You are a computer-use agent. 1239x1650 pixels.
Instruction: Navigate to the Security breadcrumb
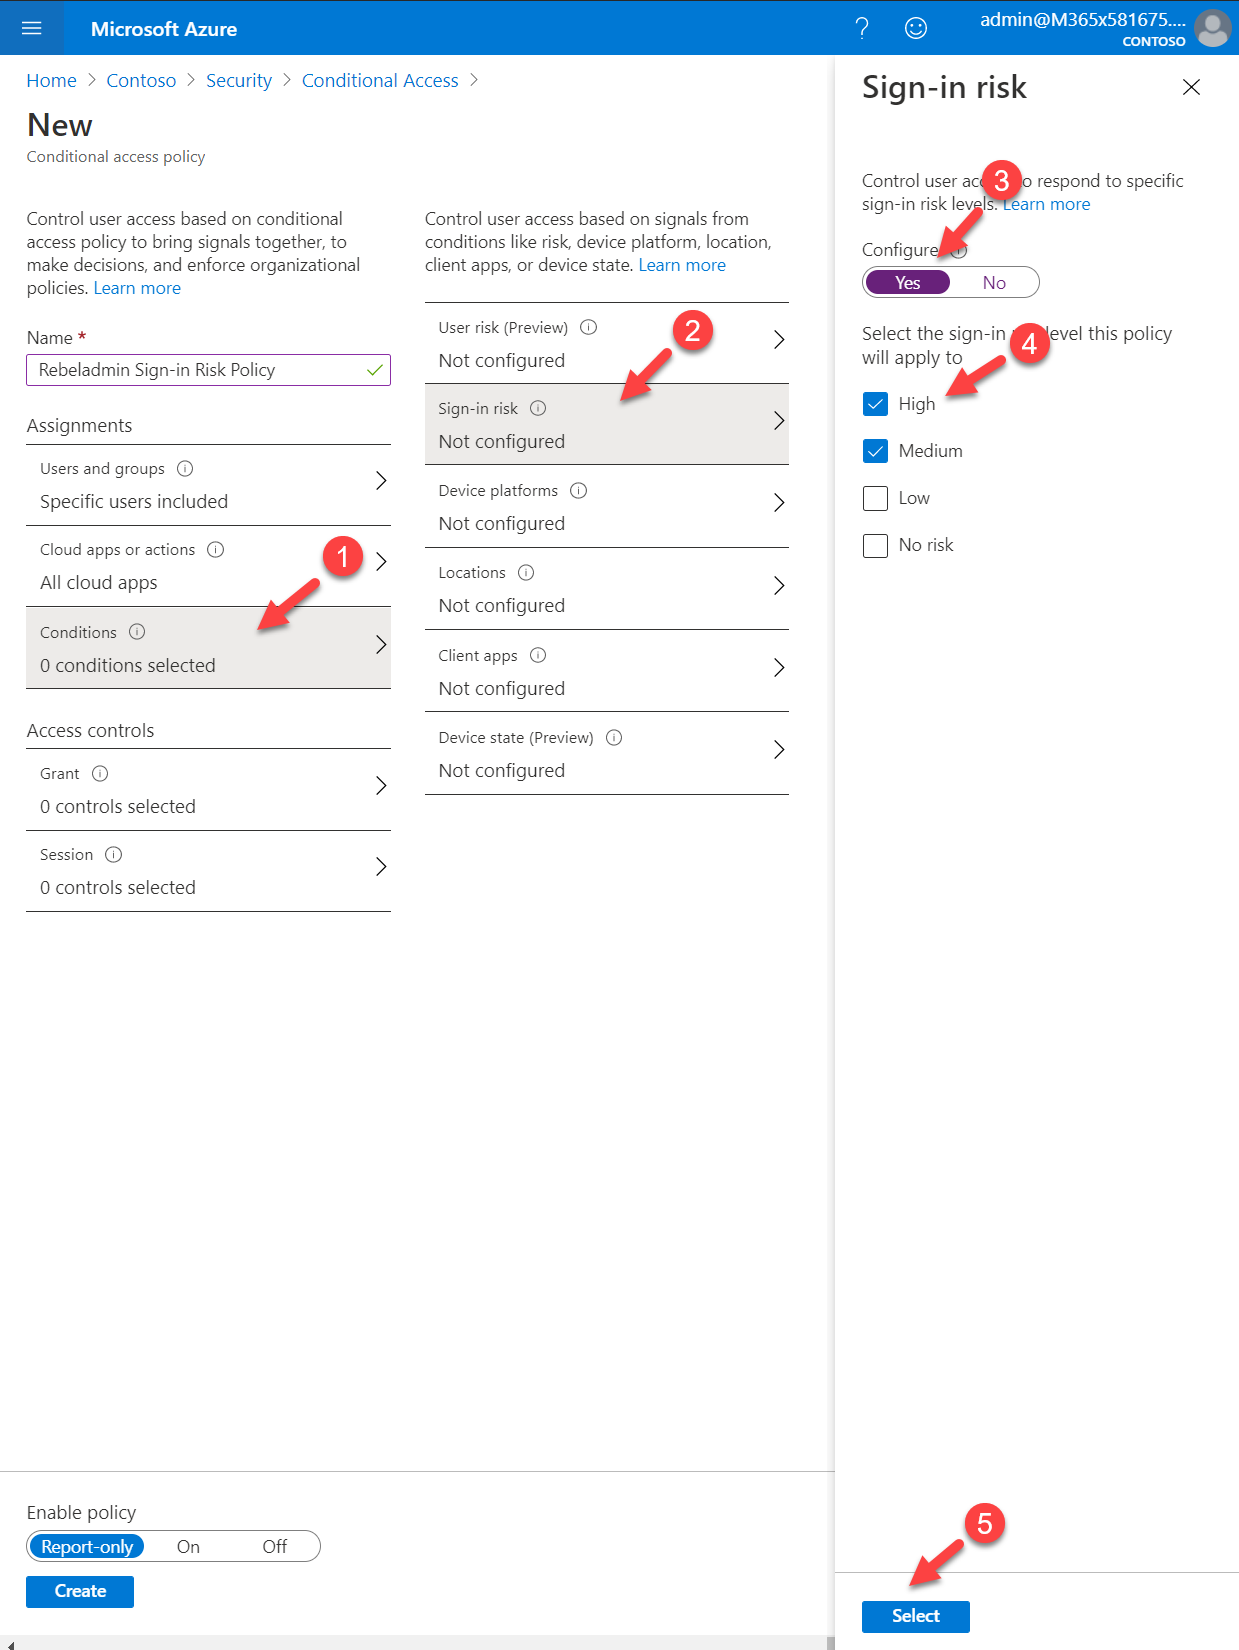(x=239, y=80)
